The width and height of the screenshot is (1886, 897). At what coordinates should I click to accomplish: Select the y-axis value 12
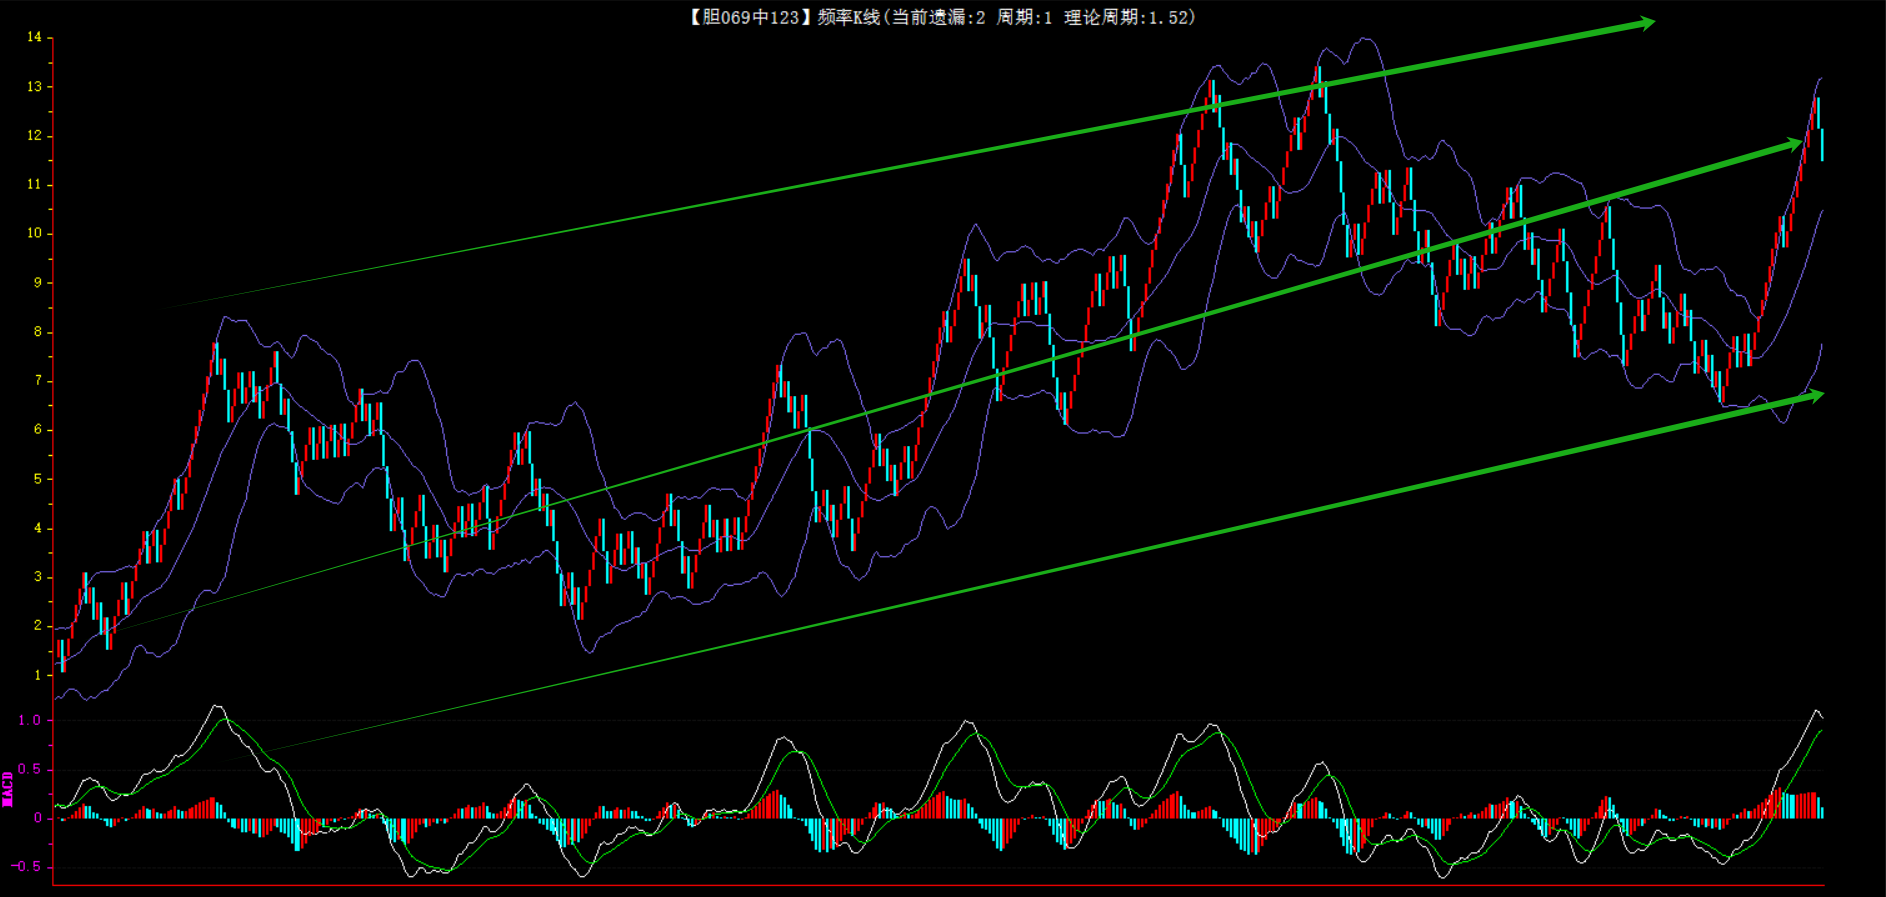click(x=34, y=135)
